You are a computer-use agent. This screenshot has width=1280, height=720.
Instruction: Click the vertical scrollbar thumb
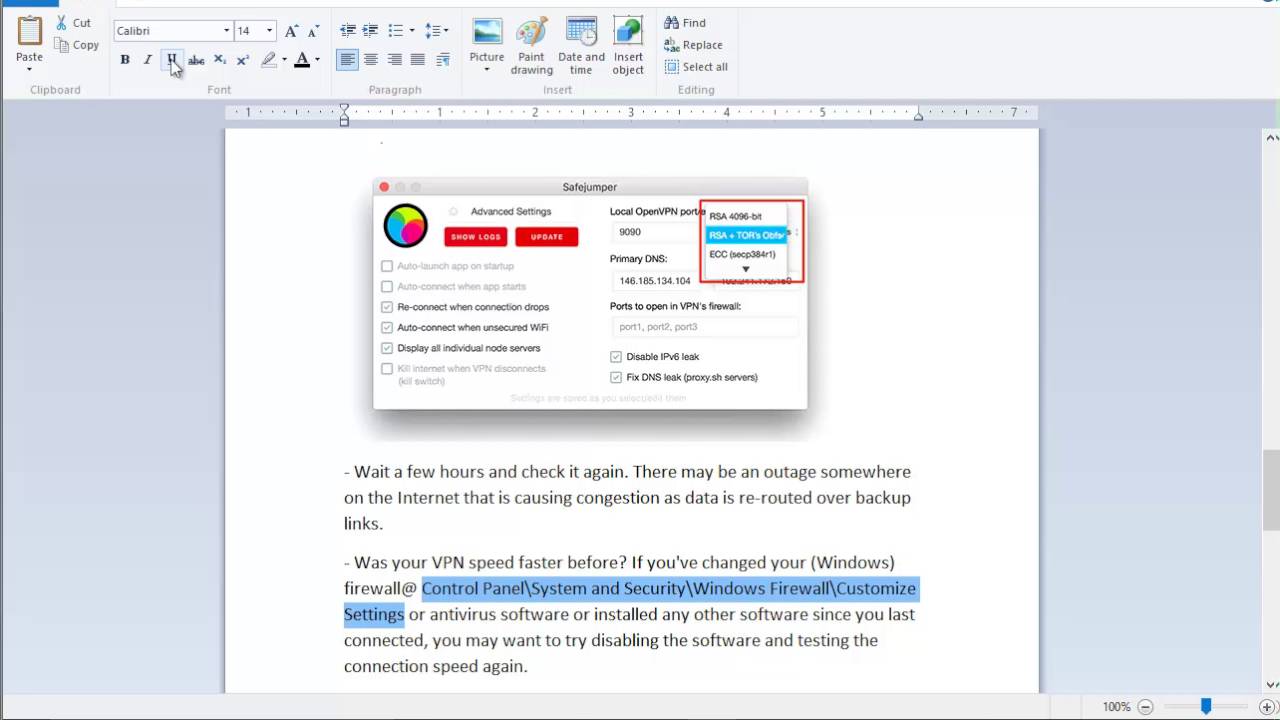coord(1272,490)
